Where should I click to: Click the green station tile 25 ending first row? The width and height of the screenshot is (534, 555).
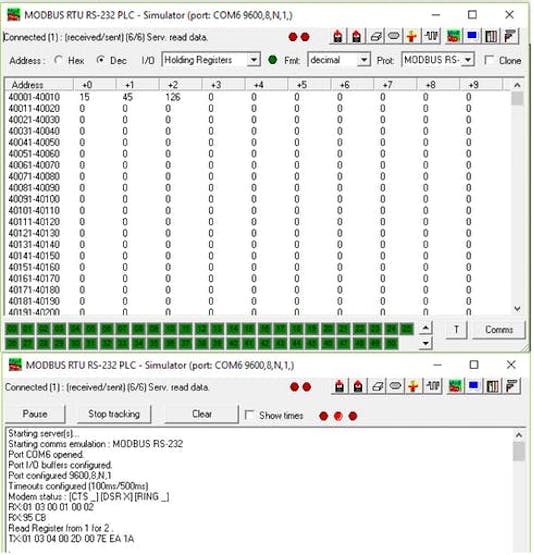coord(407,329)
